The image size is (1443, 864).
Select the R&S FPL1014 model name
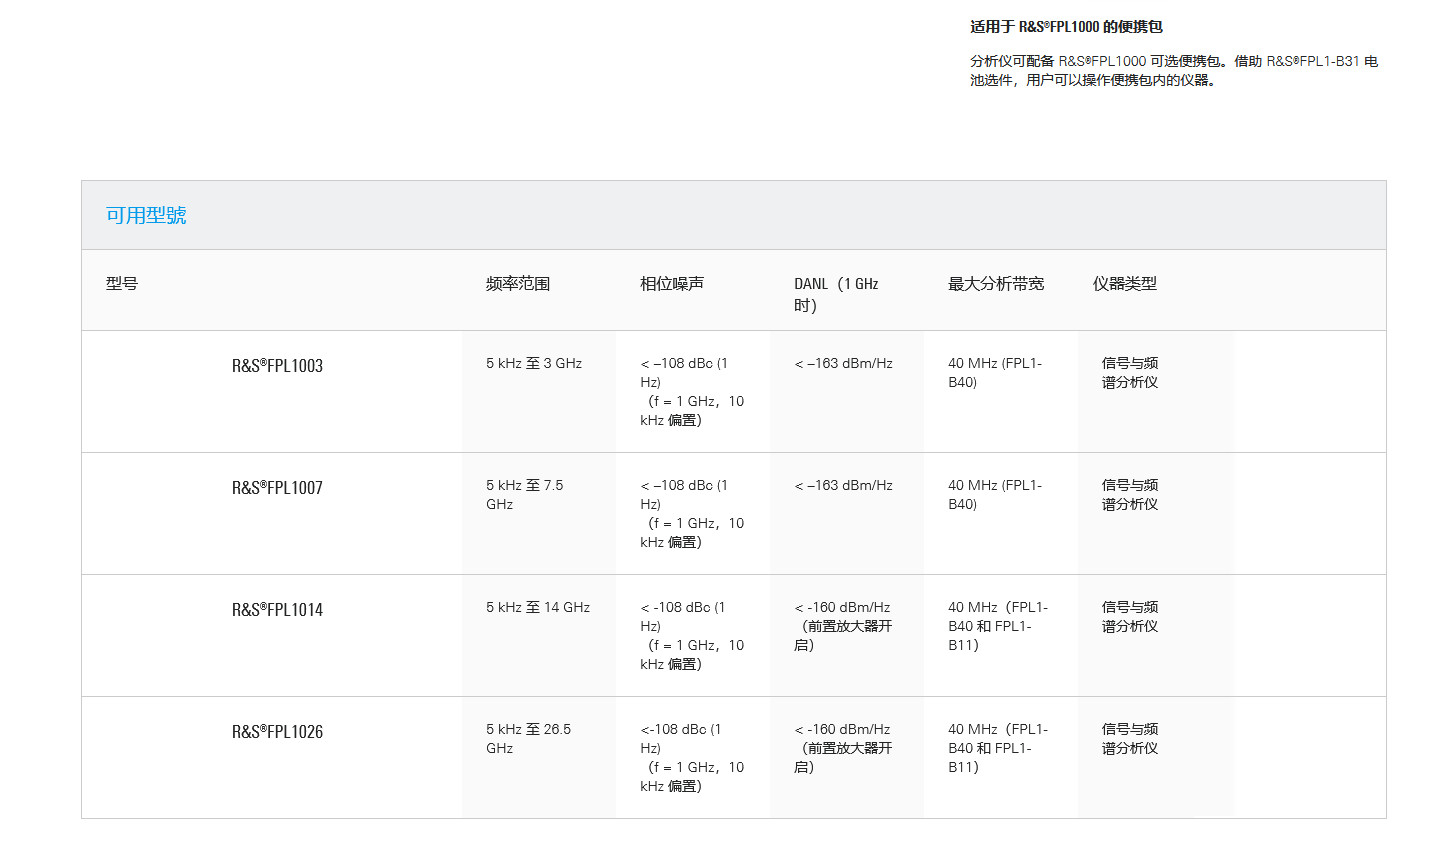point(277,610)
